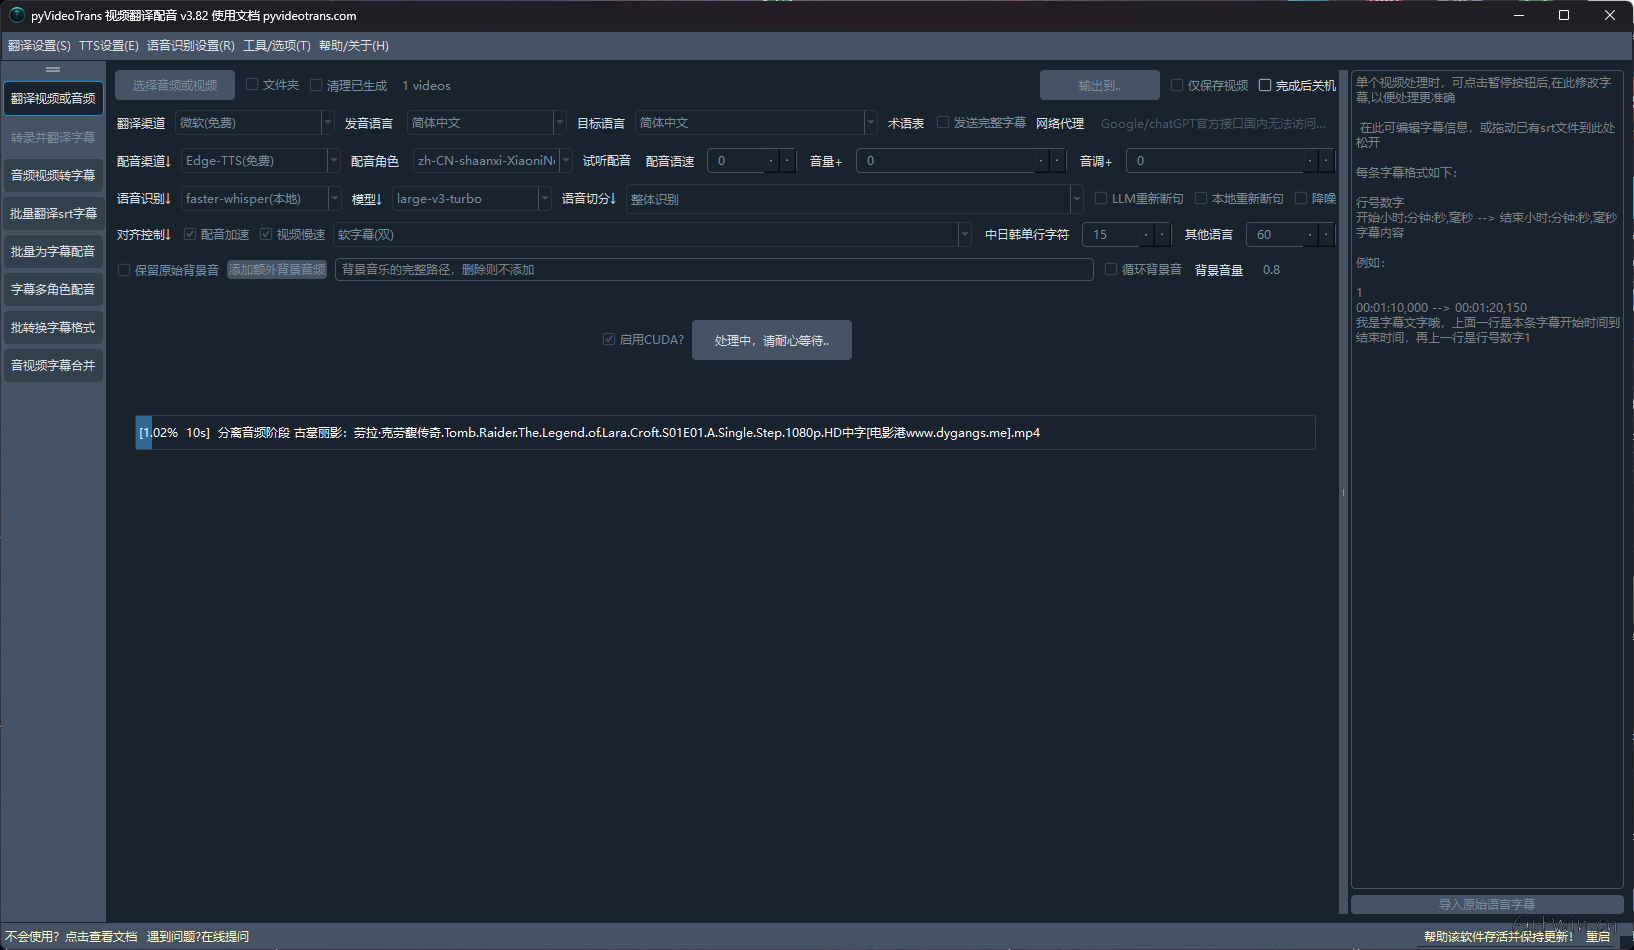Click the 试听配音 button
Image resolution: width=1634 pixels, height=950 pixels.
[x=607, y=160]
